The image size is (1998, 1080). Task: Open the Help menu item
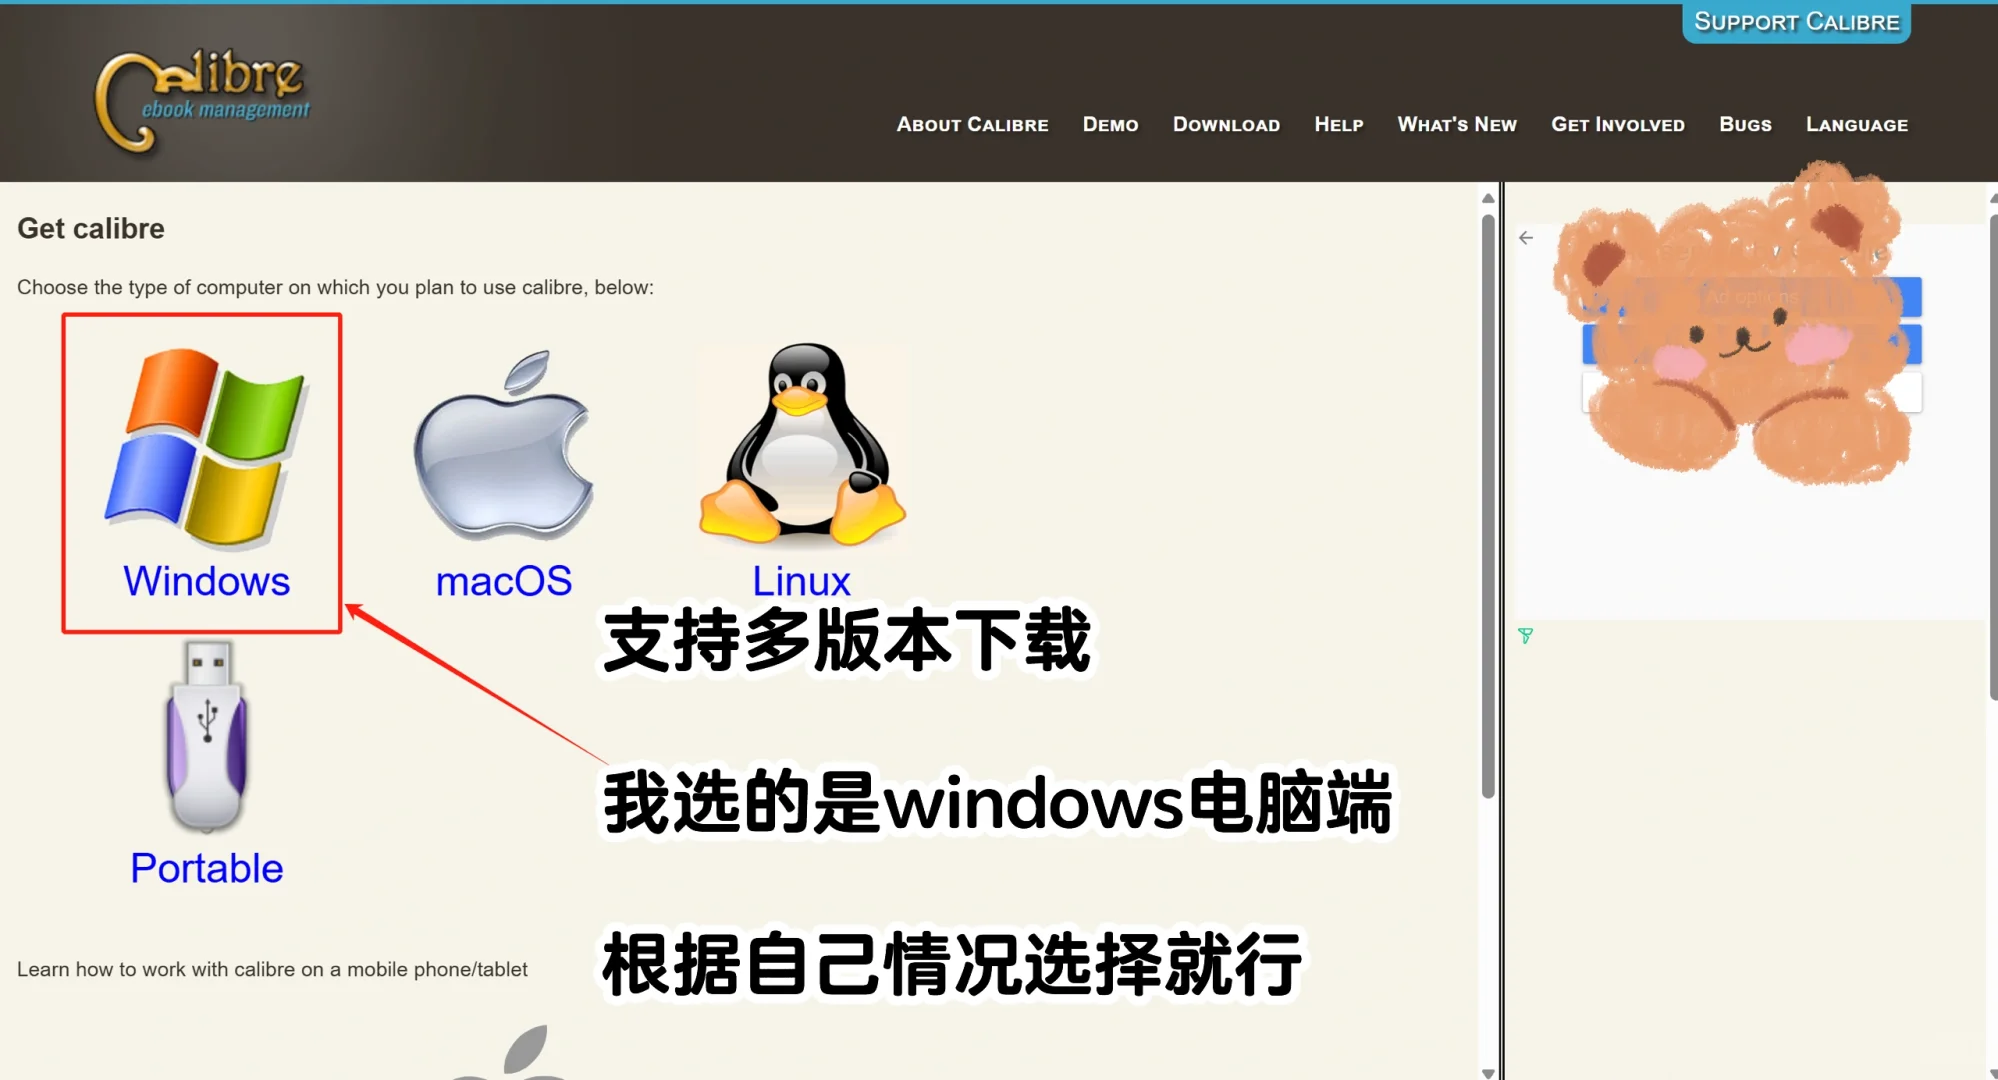point(1338,125)
